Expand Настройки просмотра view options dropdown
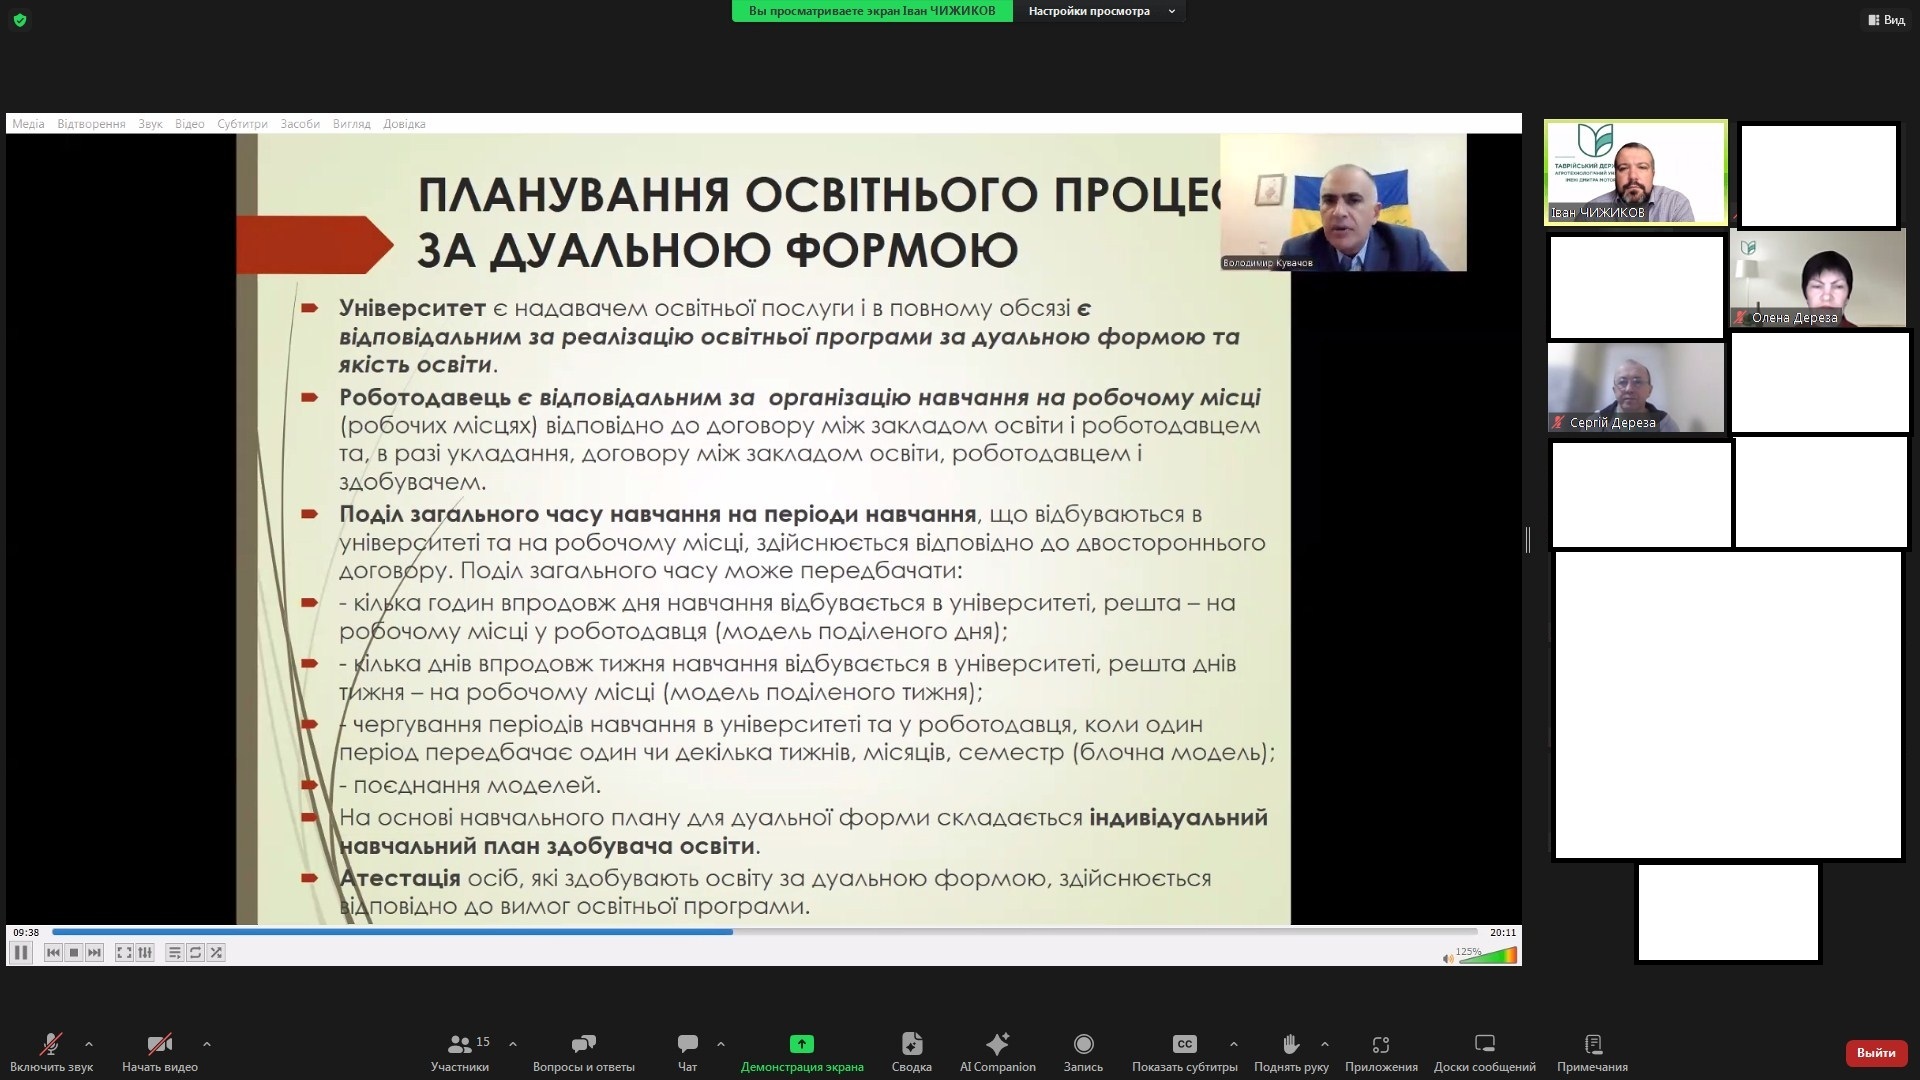The height and width of the screenshot is (1080, 1920). click(x=1099, y=11)
